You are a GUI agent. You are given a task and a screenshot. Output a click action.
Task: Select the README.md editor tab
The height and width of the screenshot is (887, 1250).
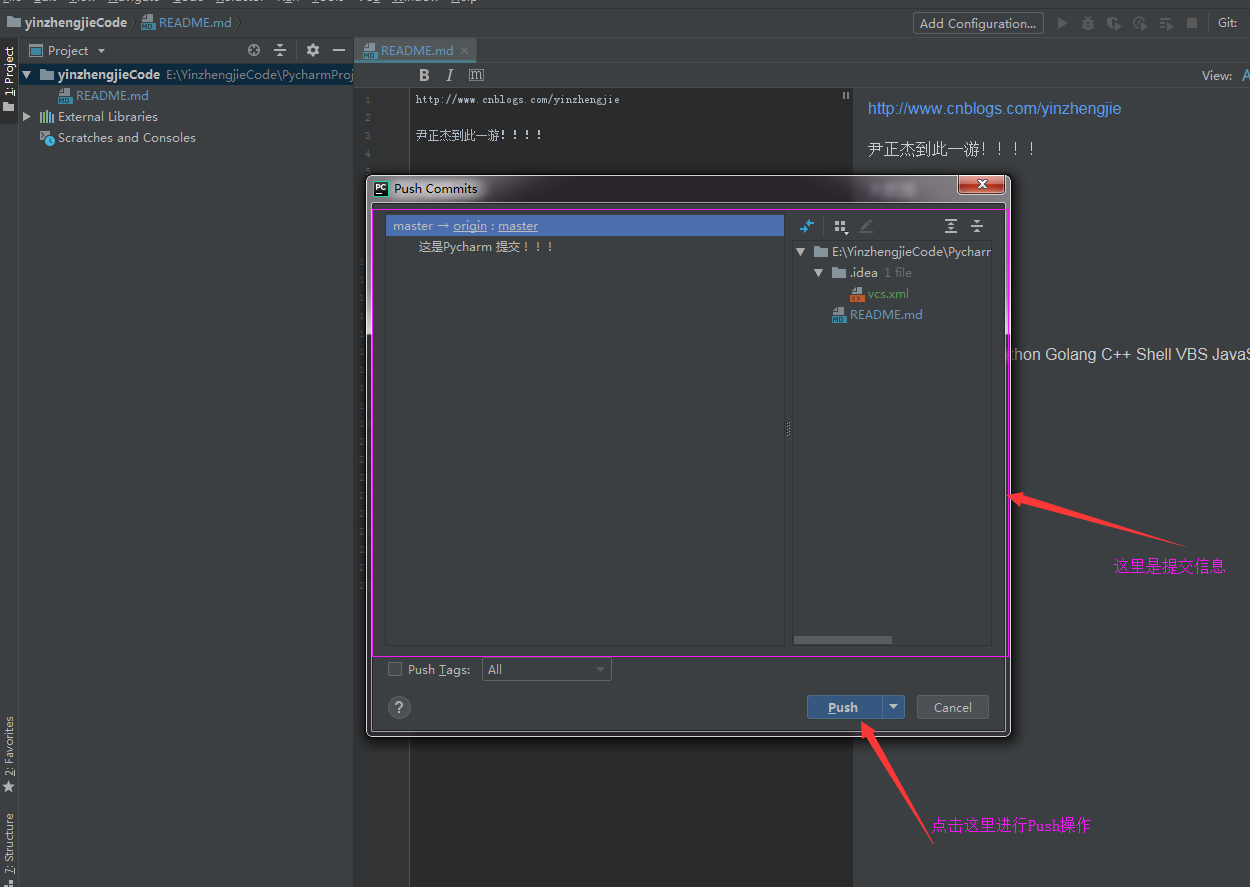click(416, 50)
